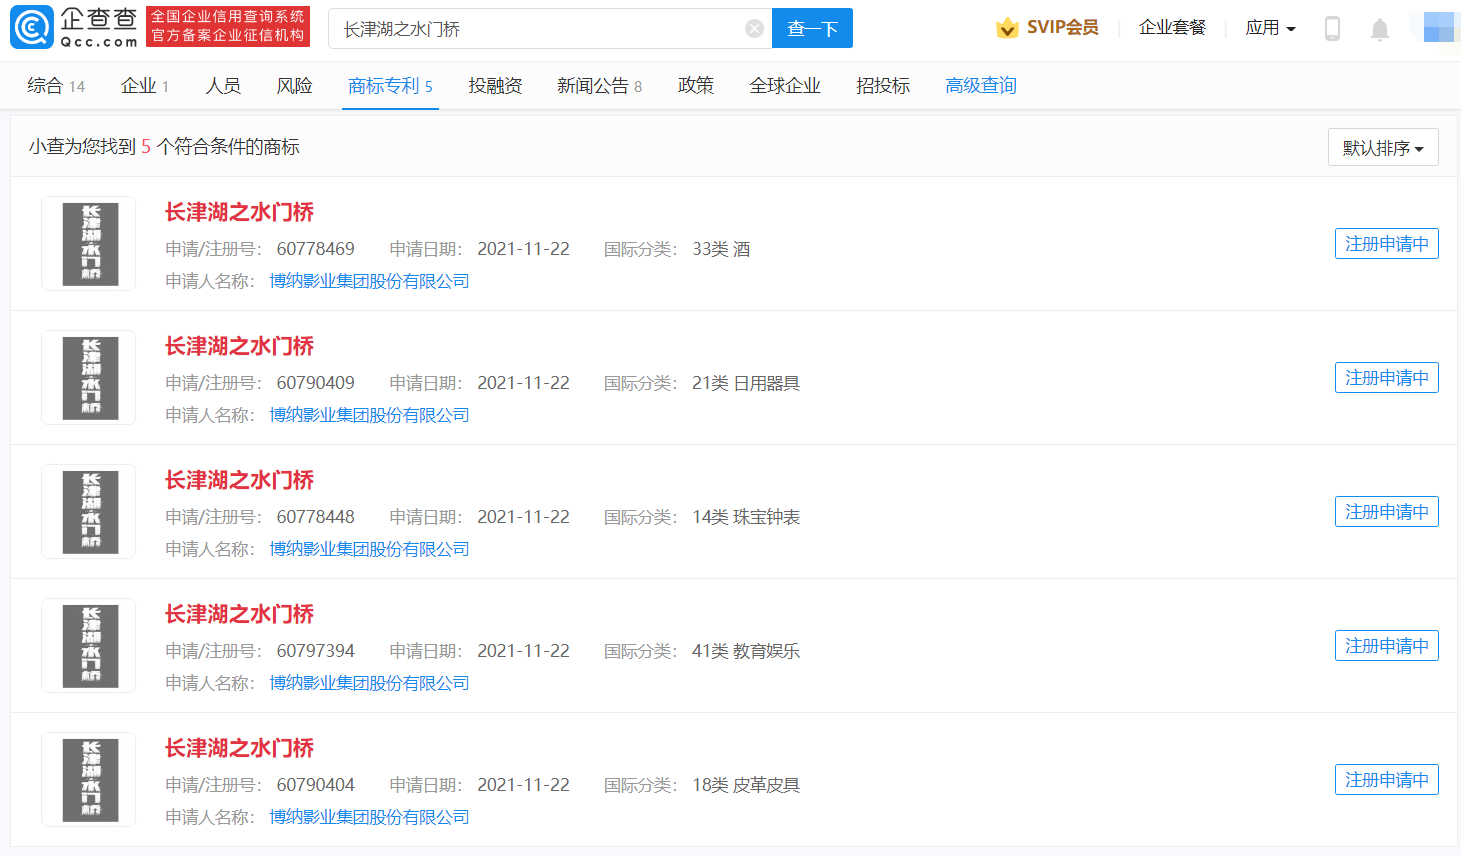Open the 博纳影业集团股份有限公司 applicant link

coord(370,281)
